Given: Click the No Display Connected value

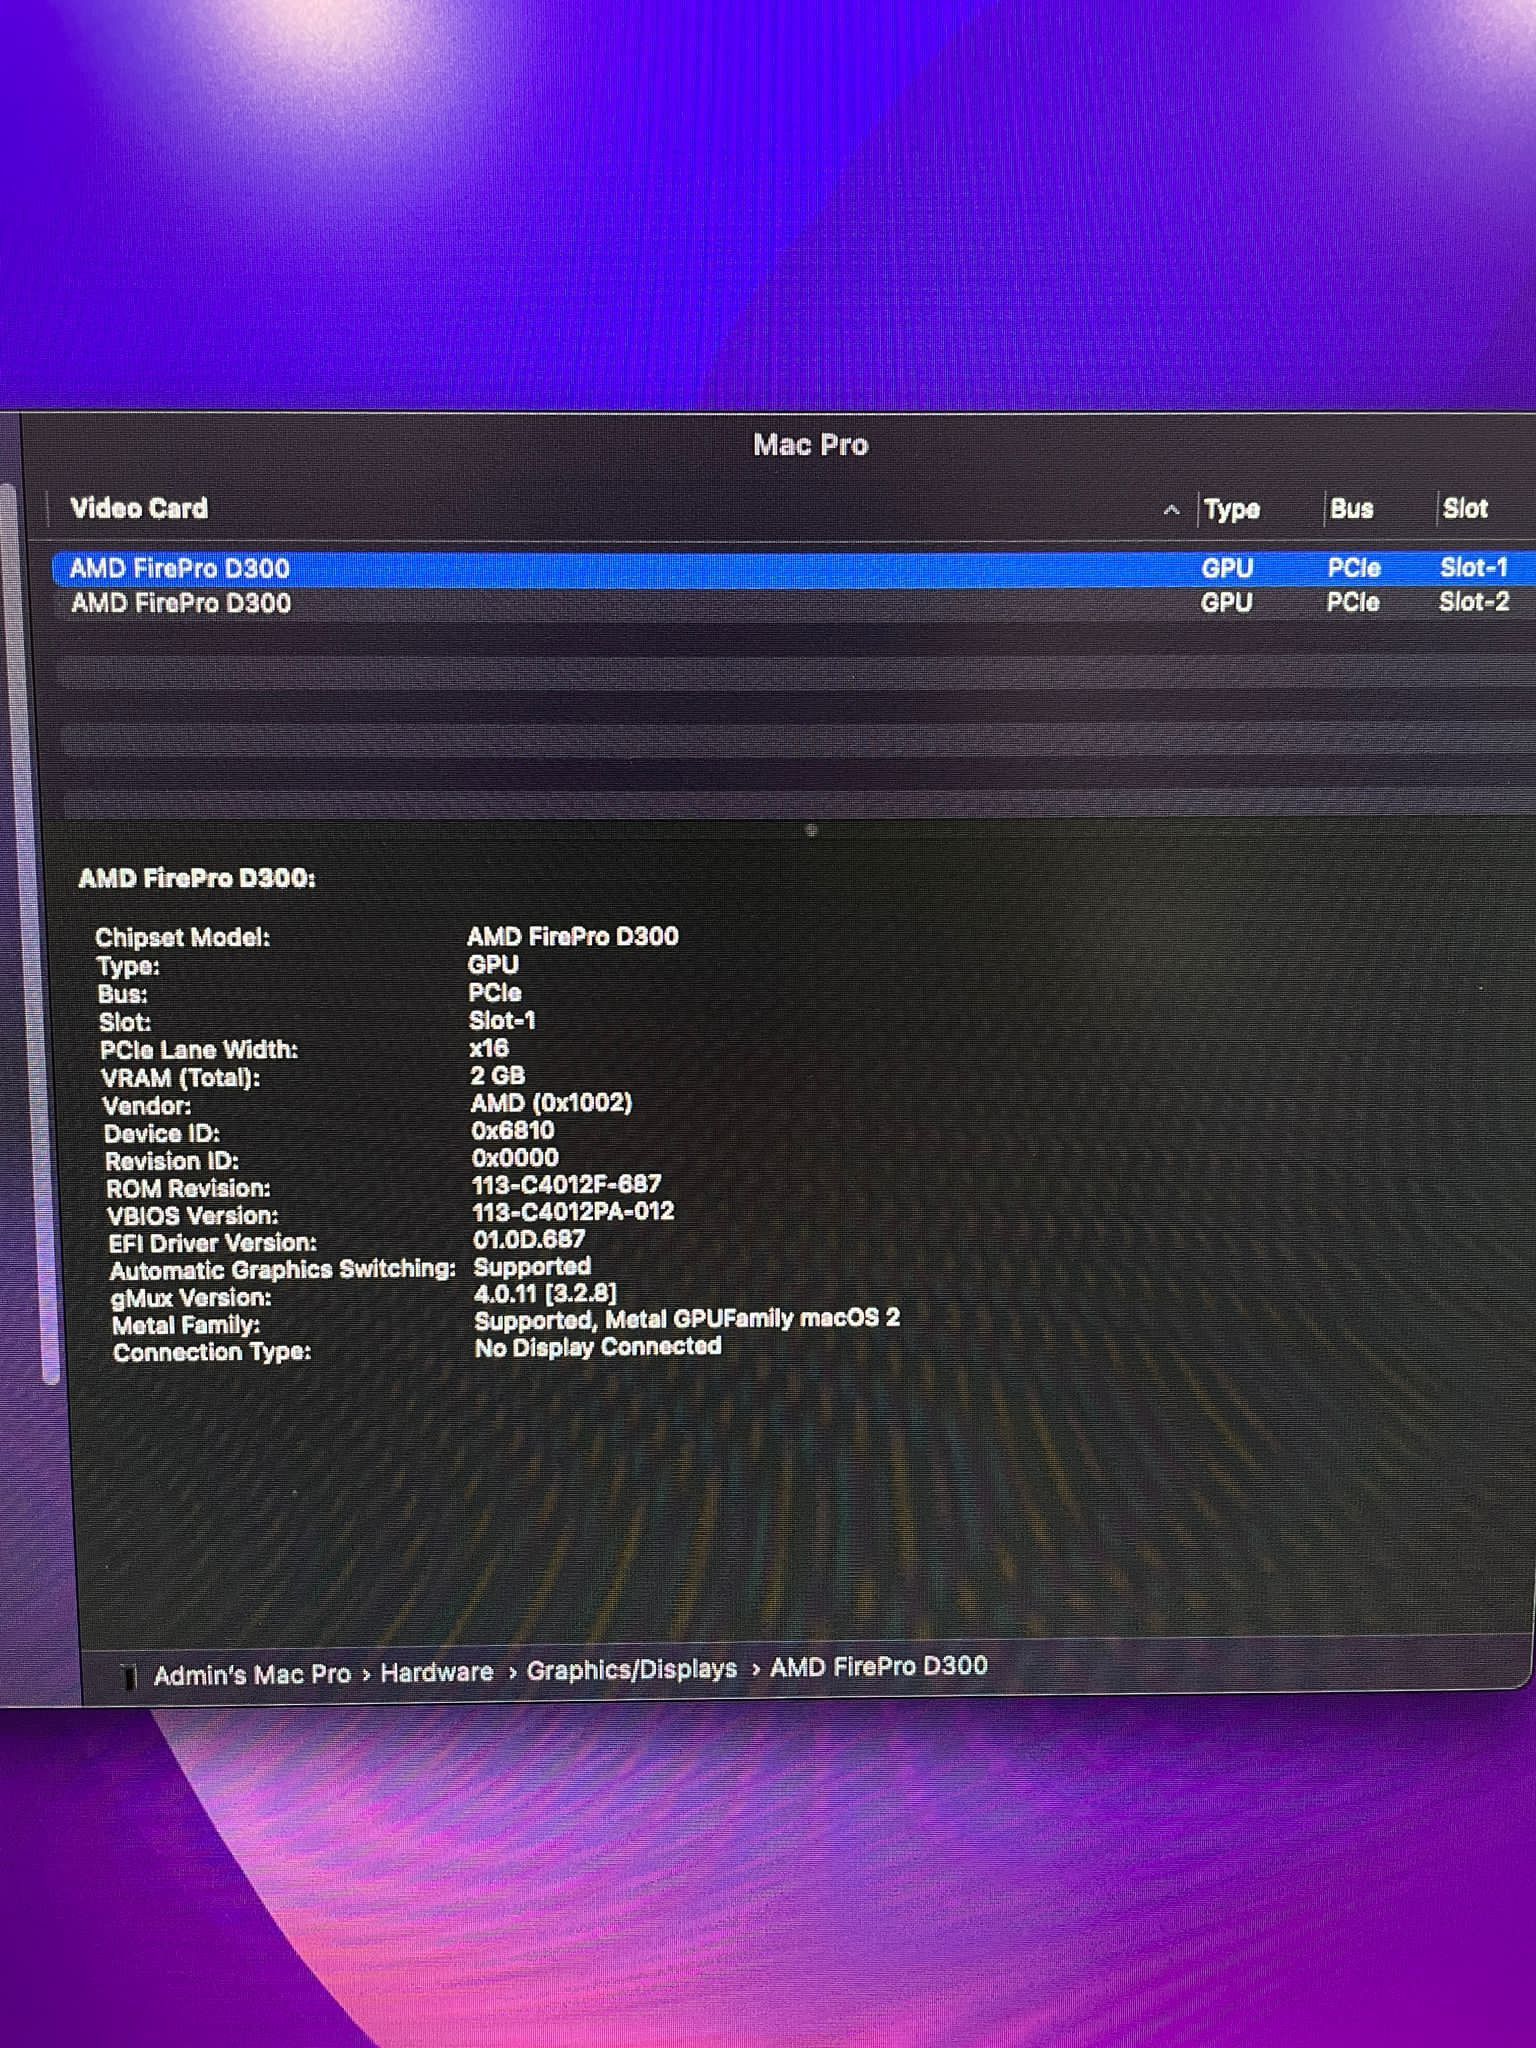Looking at the screenshot, I should tap(598, 1348).
